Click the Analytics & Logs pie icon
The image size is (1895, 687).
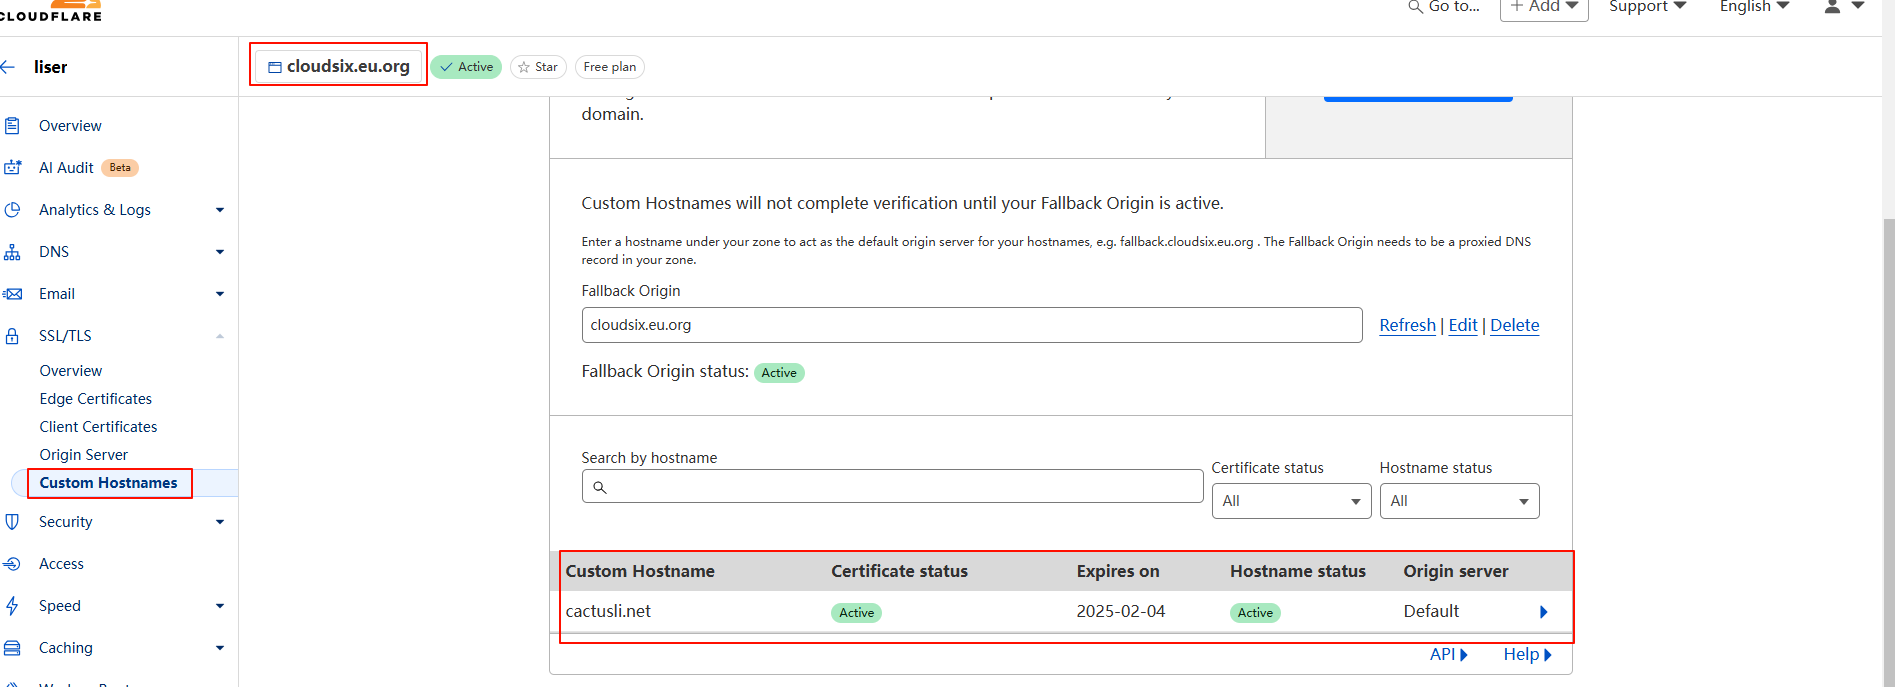12,210
